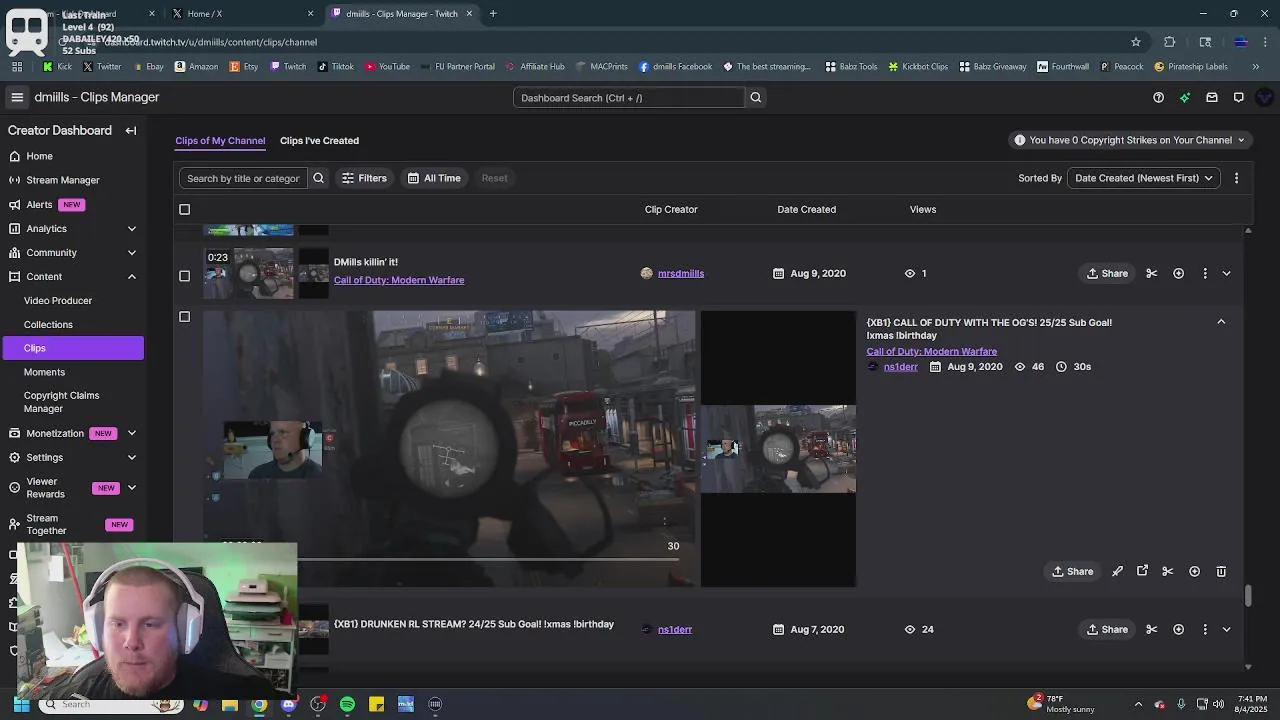
Task: Check the expanded CALL OF DUTY clip checkbox
Action: [184, 317]
